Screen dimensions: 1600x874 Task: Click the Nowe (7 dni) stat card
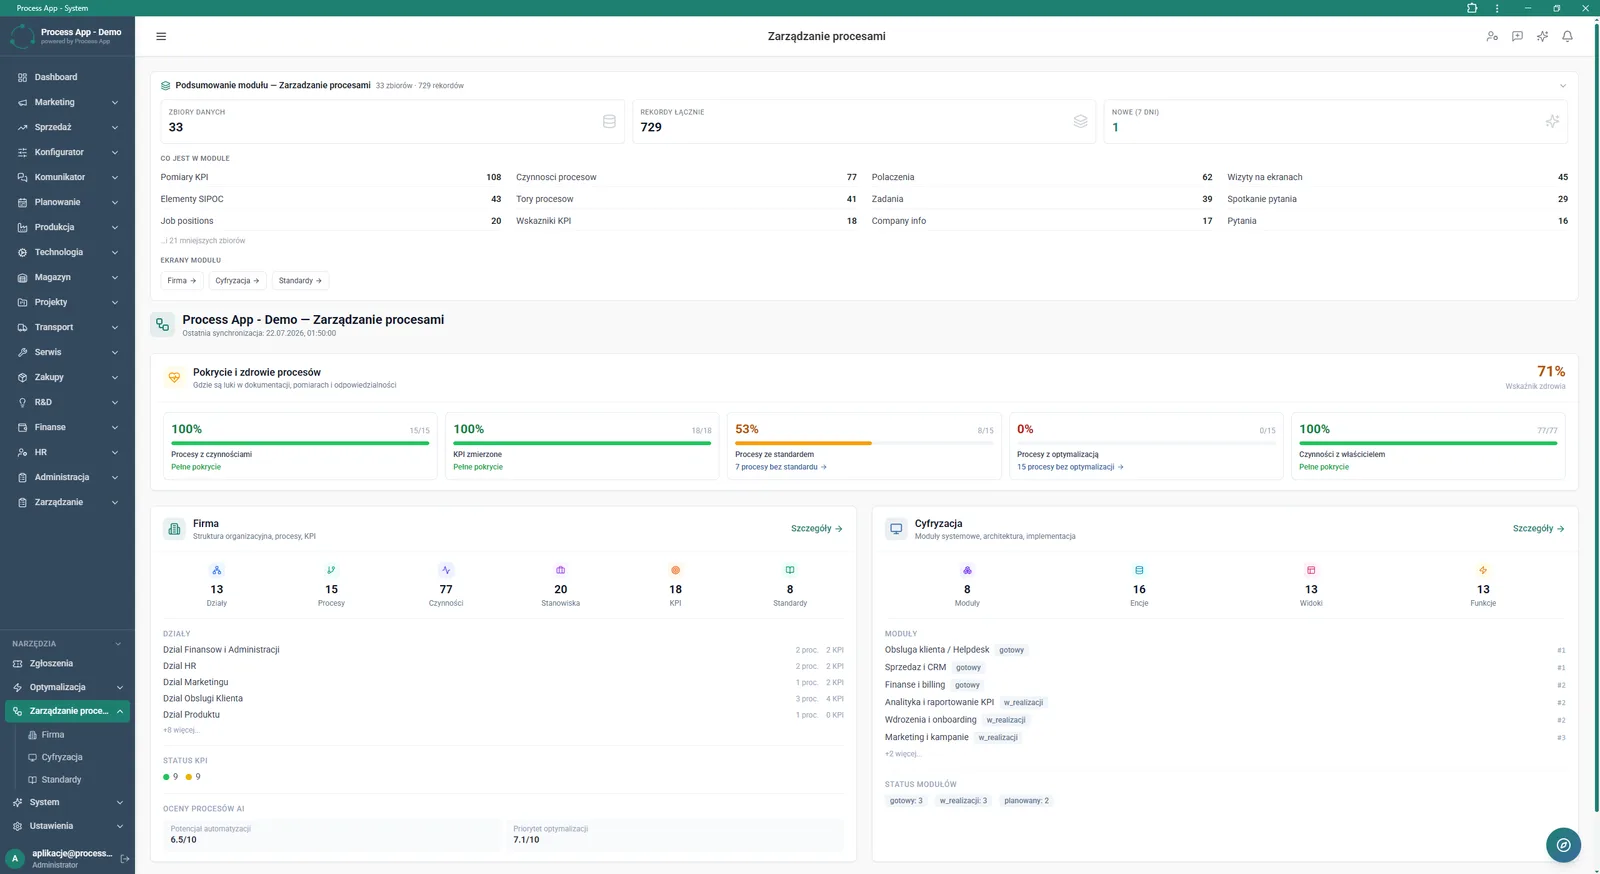coord(1336,121)
